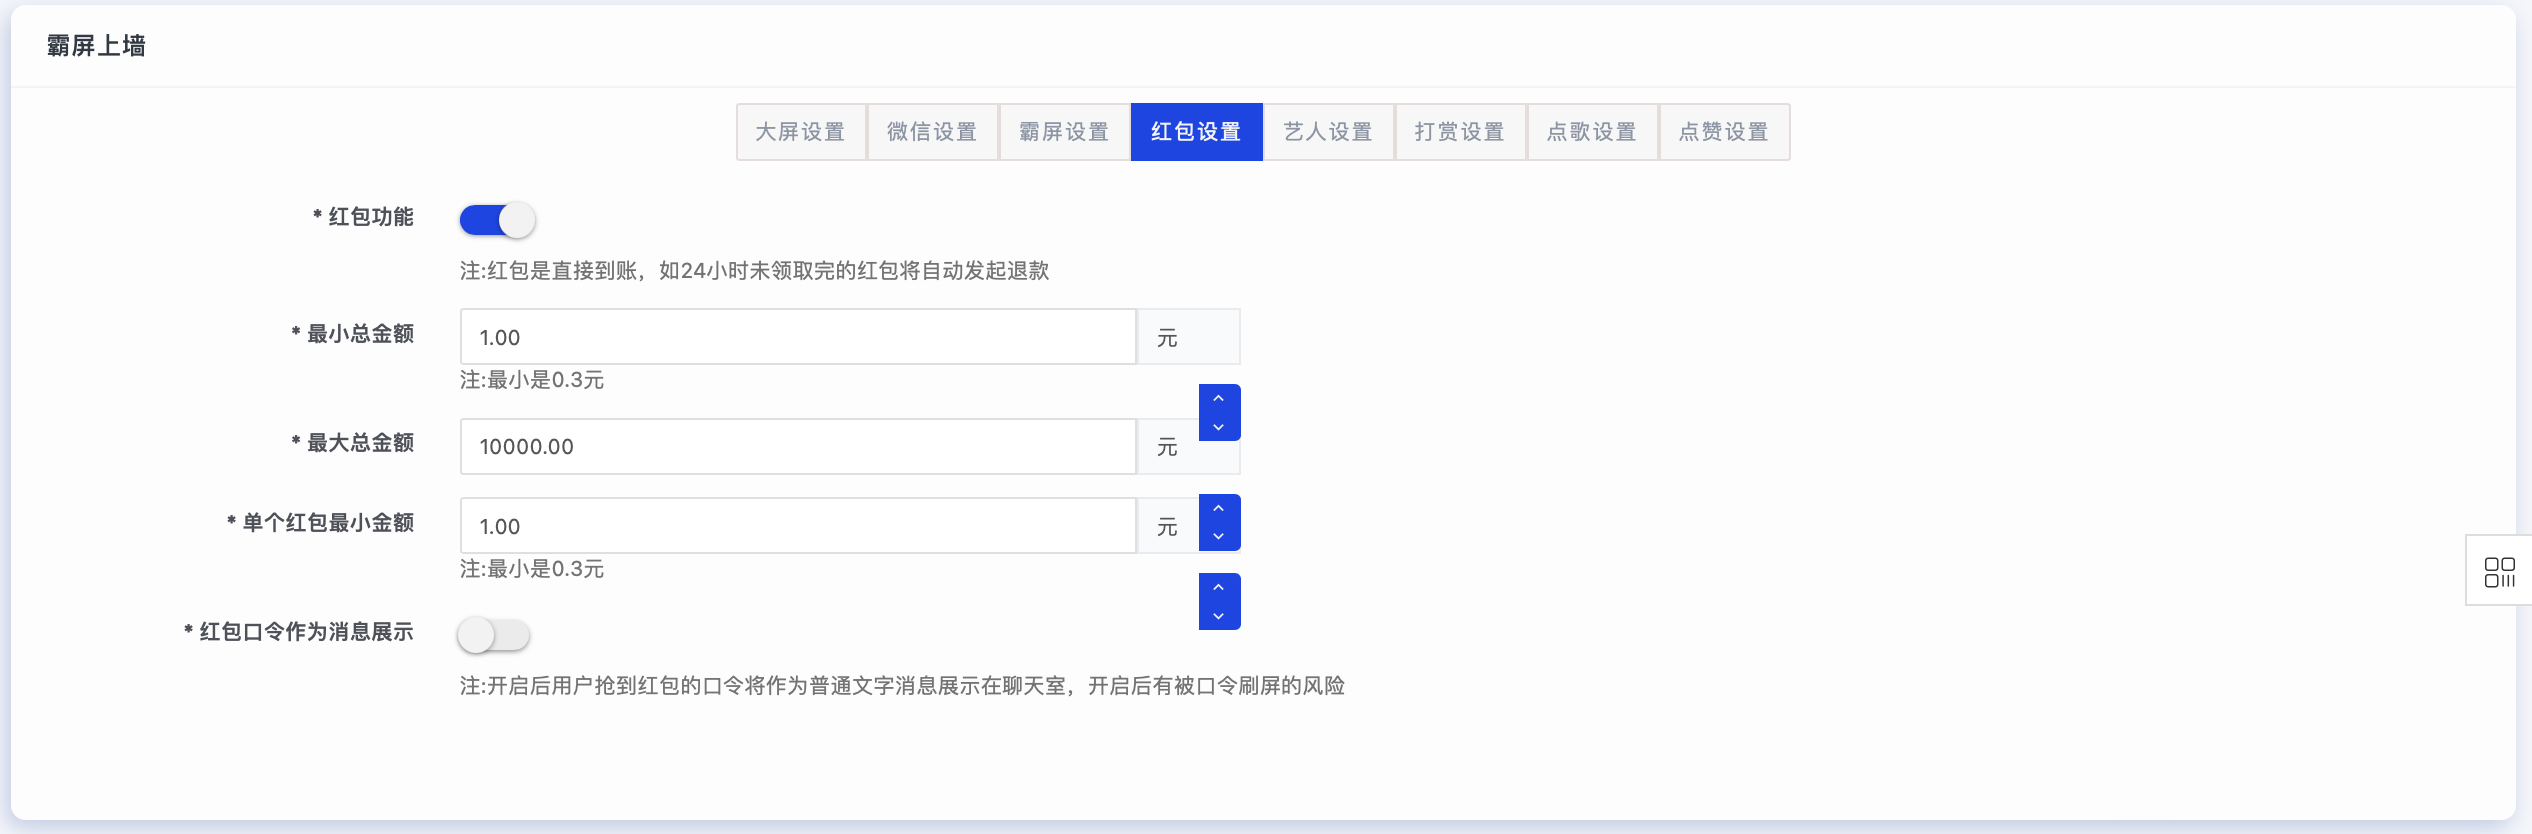
Task: Click up arrow of stepper between 最小总金额 and 最大总金额
Action: click(x=1219, y=399)
